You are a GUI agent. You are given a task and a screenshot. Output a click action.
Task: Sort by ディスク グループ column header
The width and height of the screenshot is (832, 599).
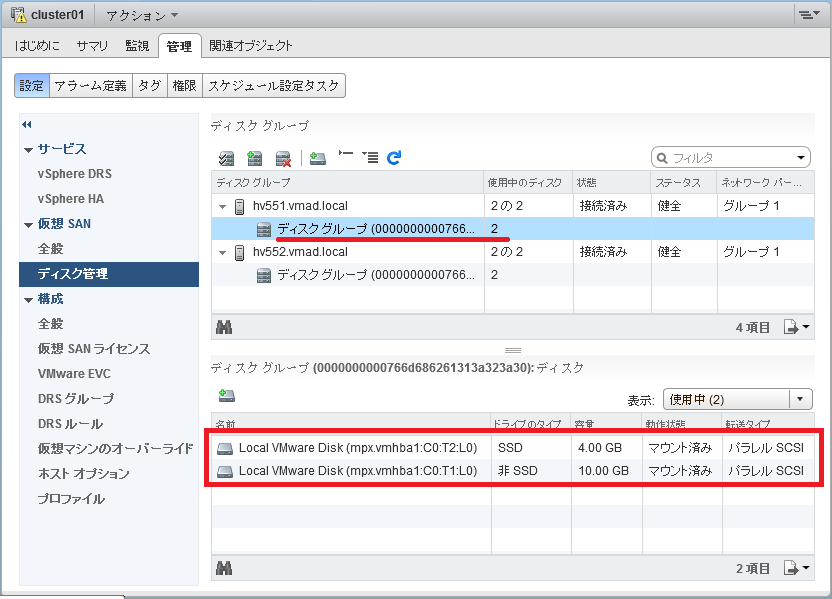[x=348, y=183]
